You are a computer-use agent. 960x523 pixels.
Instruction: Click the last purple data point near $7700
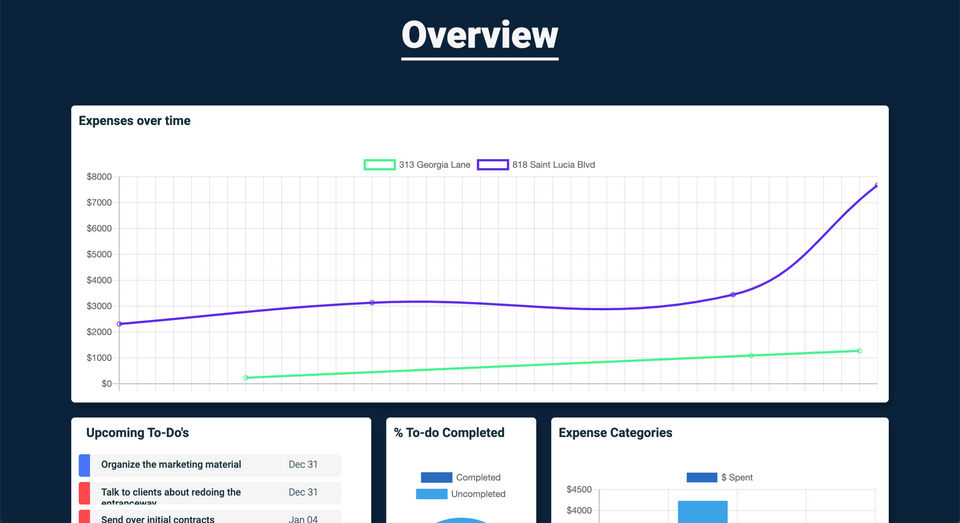tap(877, 185)
